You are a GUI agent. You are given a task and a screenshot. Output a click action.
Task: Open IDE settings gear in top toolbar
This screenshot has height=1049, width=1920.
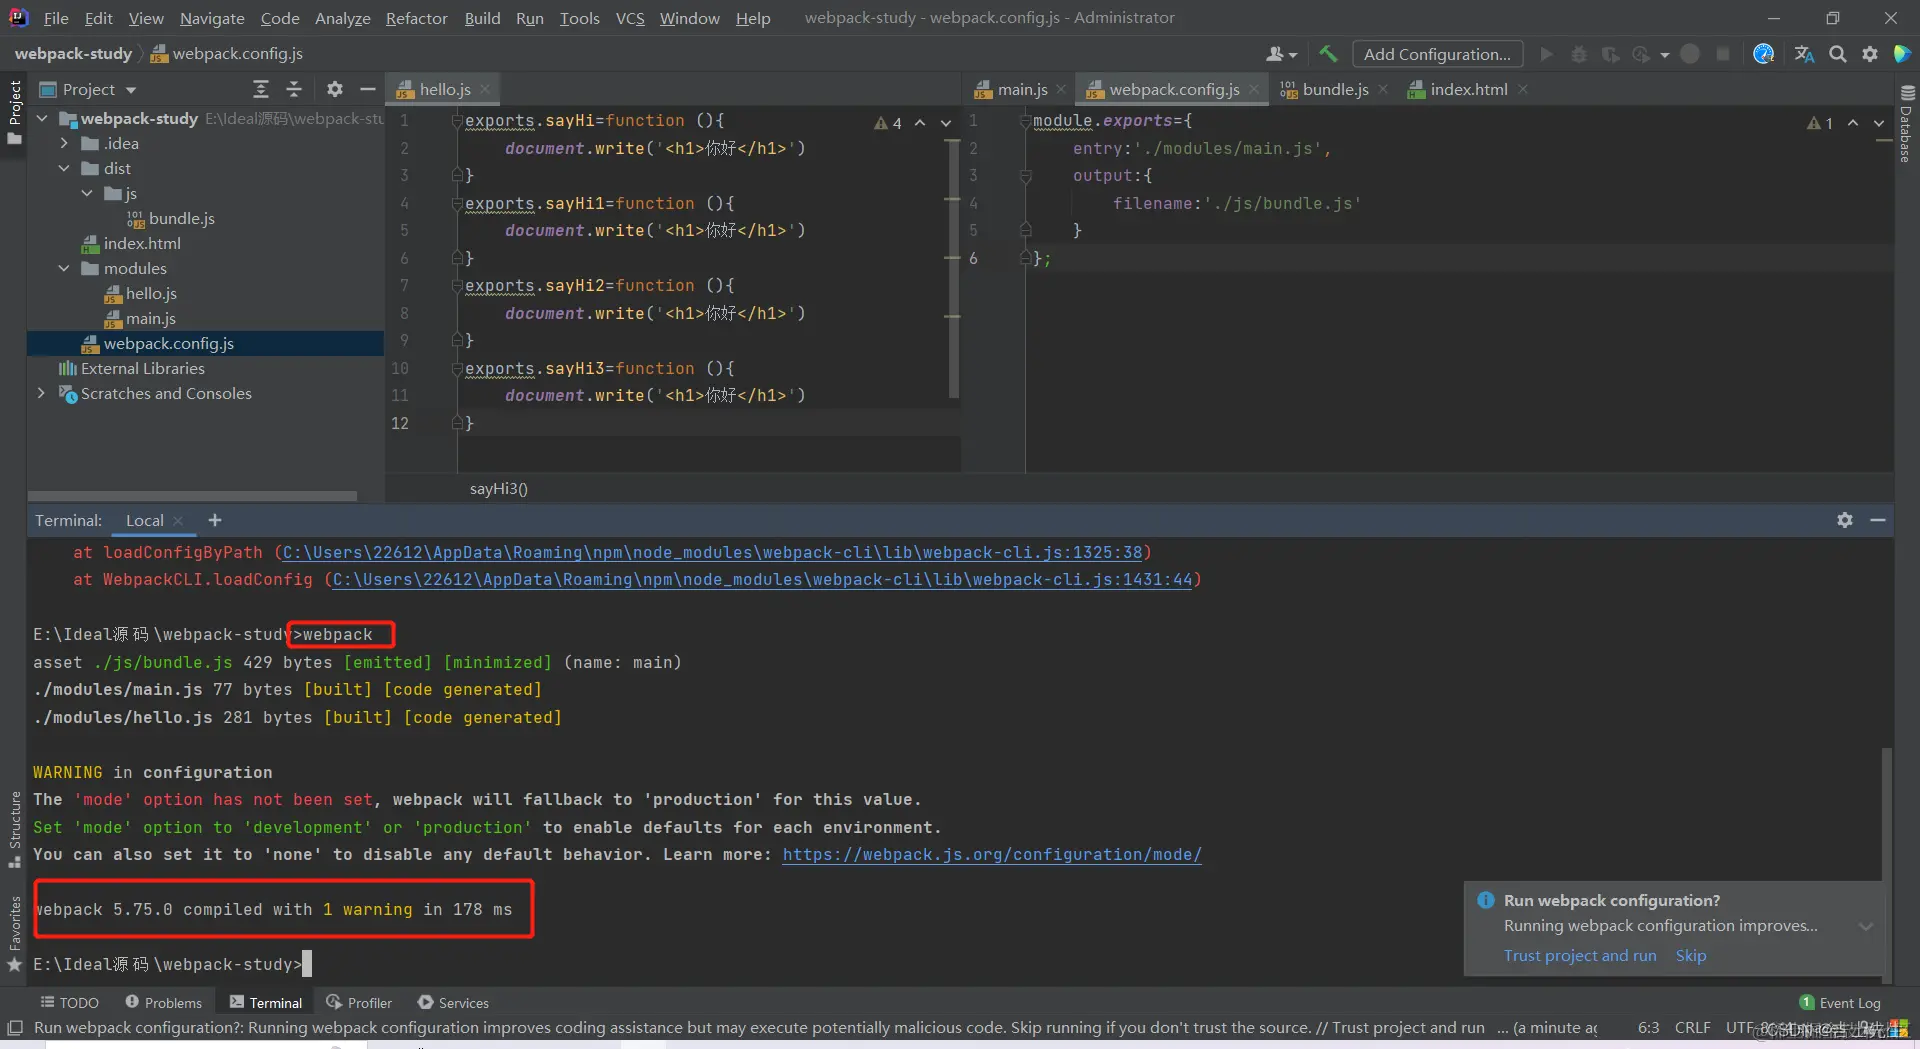(x=1869, y=54)
